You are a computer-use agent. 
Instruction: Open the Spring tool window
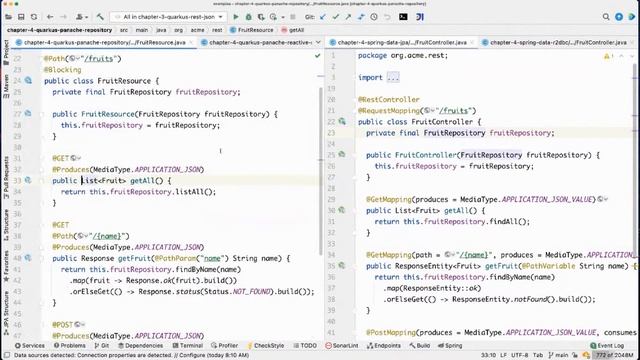pyautogui.click(x=450, y=345)
